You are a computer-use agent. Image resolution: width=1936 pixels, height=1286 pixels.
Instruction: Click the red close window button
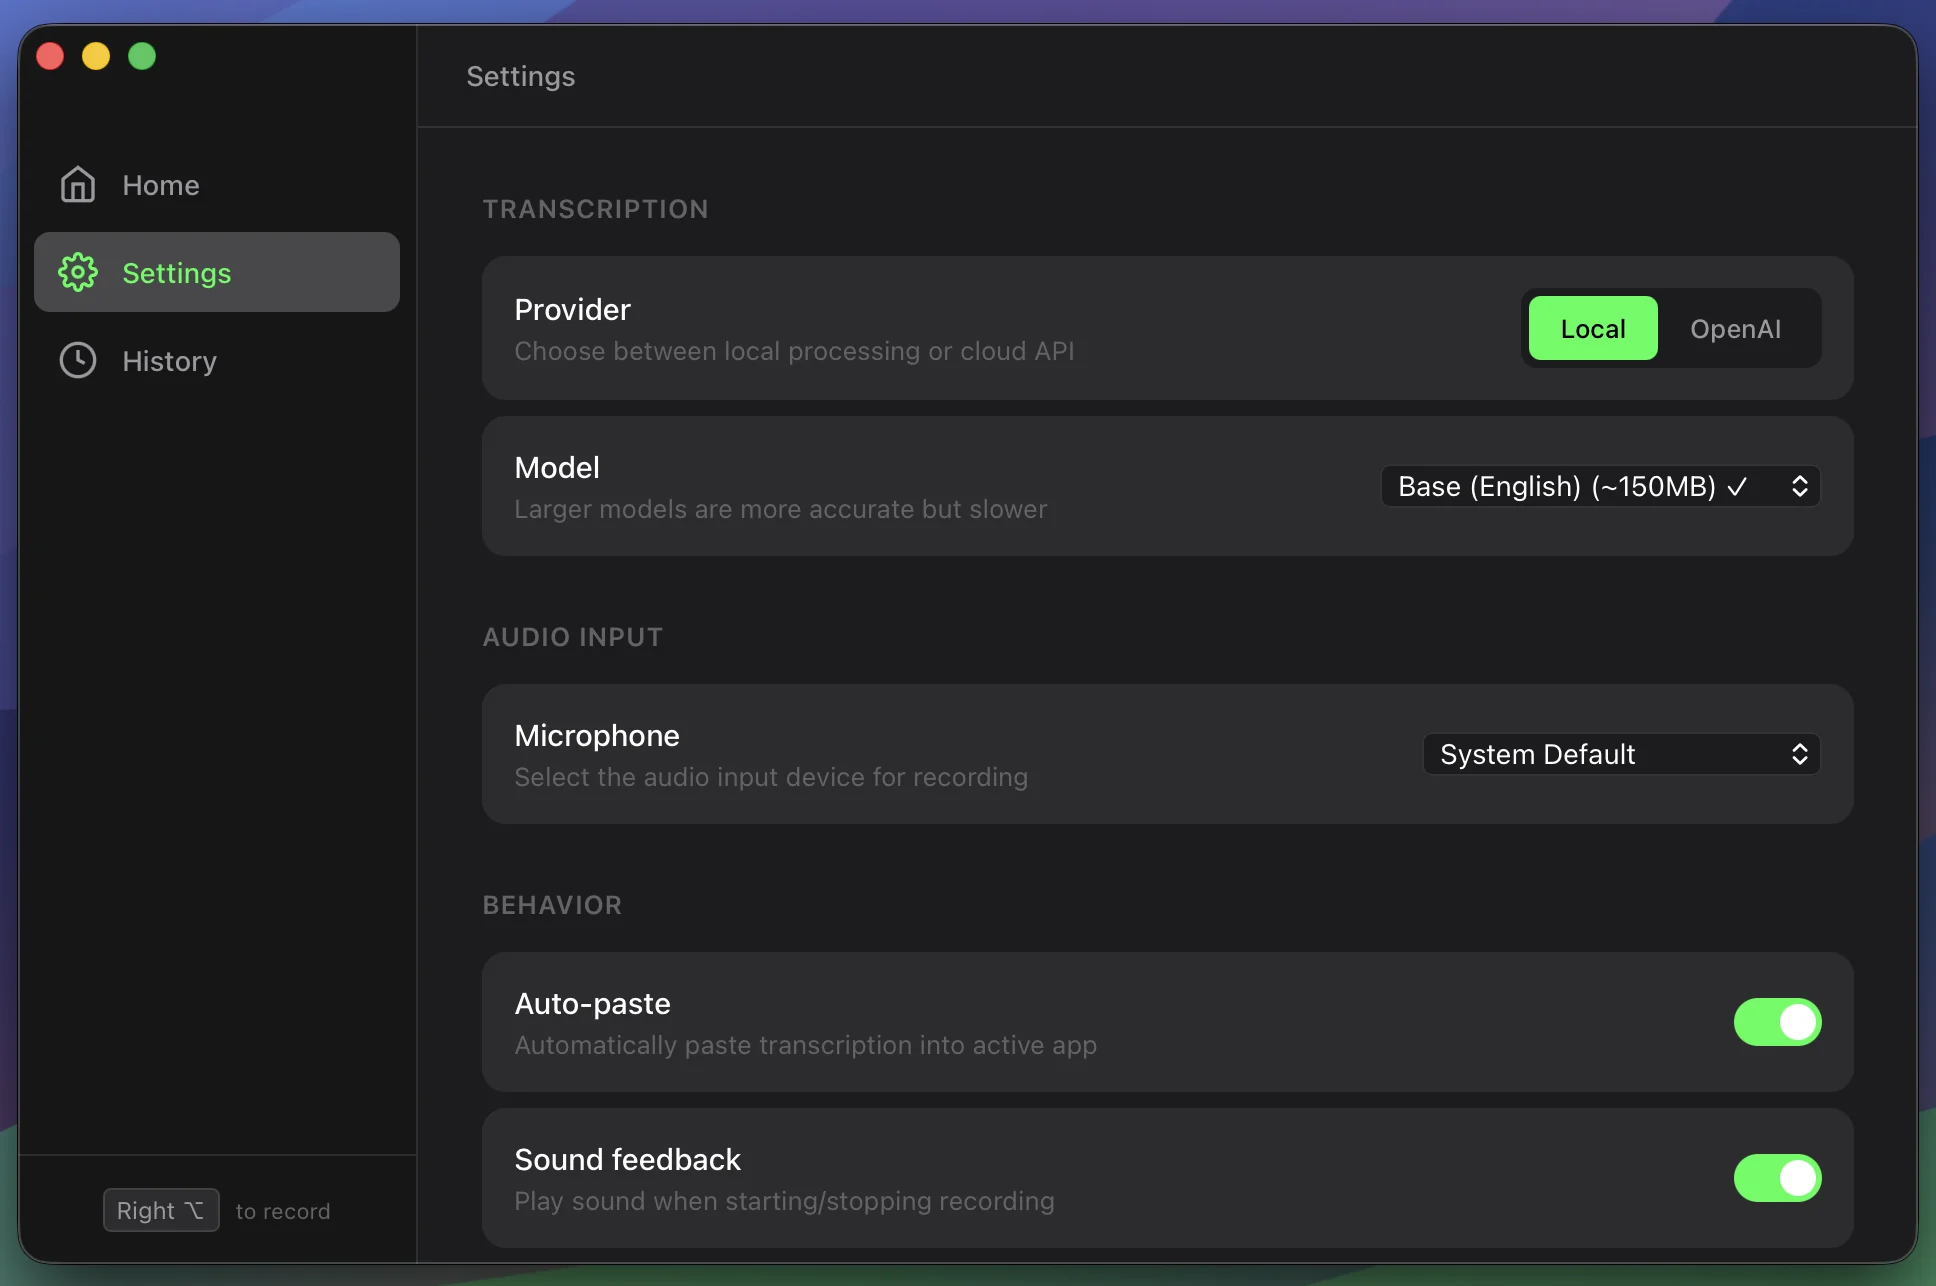50,56
